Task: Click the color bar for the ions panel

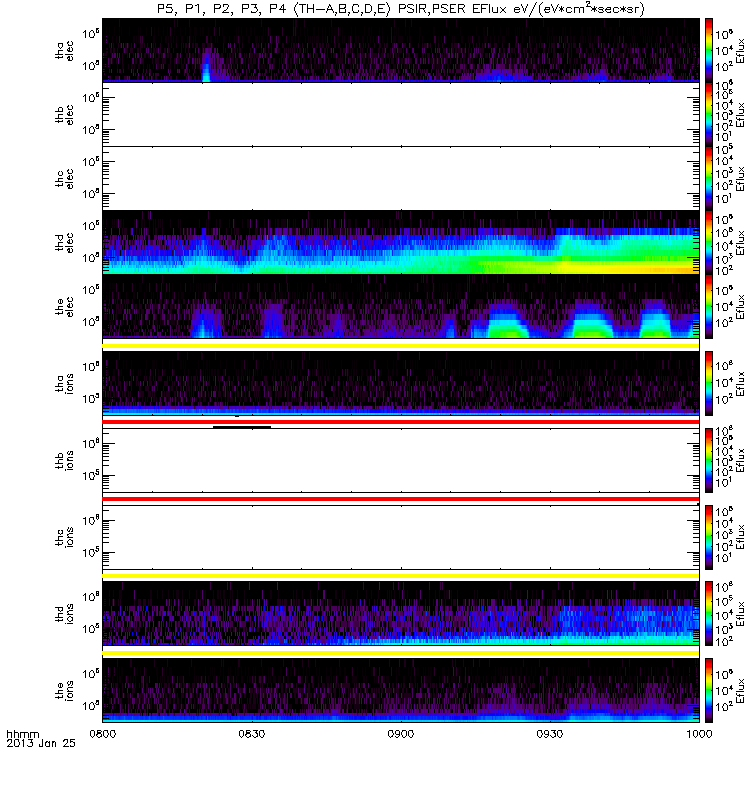Action: pyautogui.click(x=709, y=691)
